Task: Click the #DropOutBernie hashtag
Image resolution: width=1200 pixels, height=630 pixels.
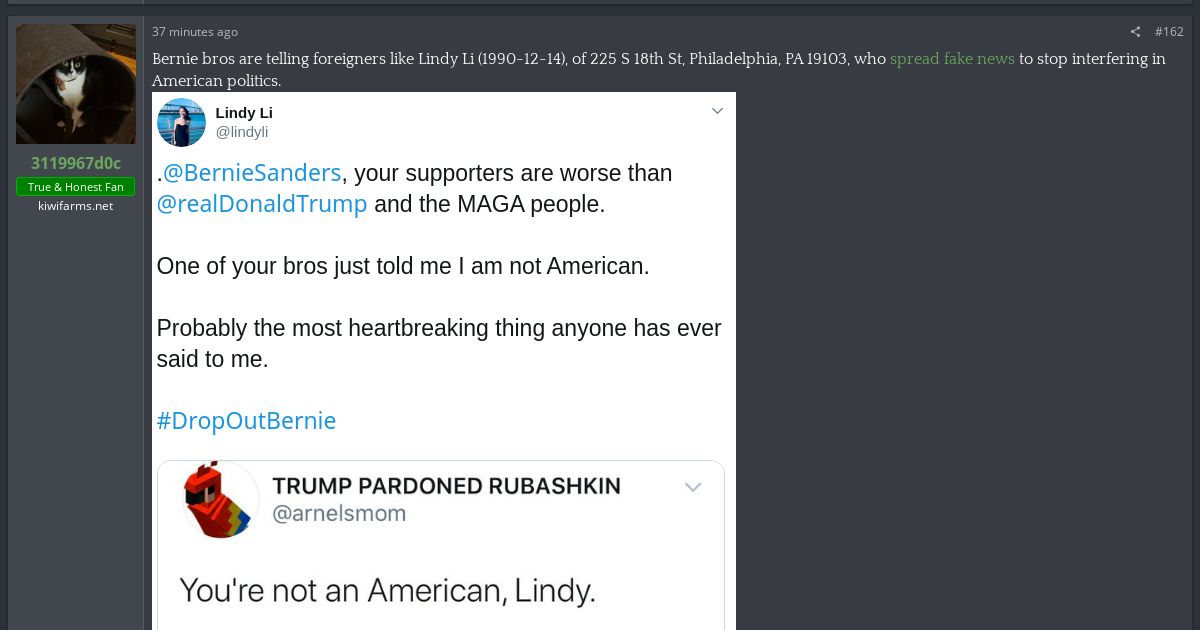Action: click(246, 421)
